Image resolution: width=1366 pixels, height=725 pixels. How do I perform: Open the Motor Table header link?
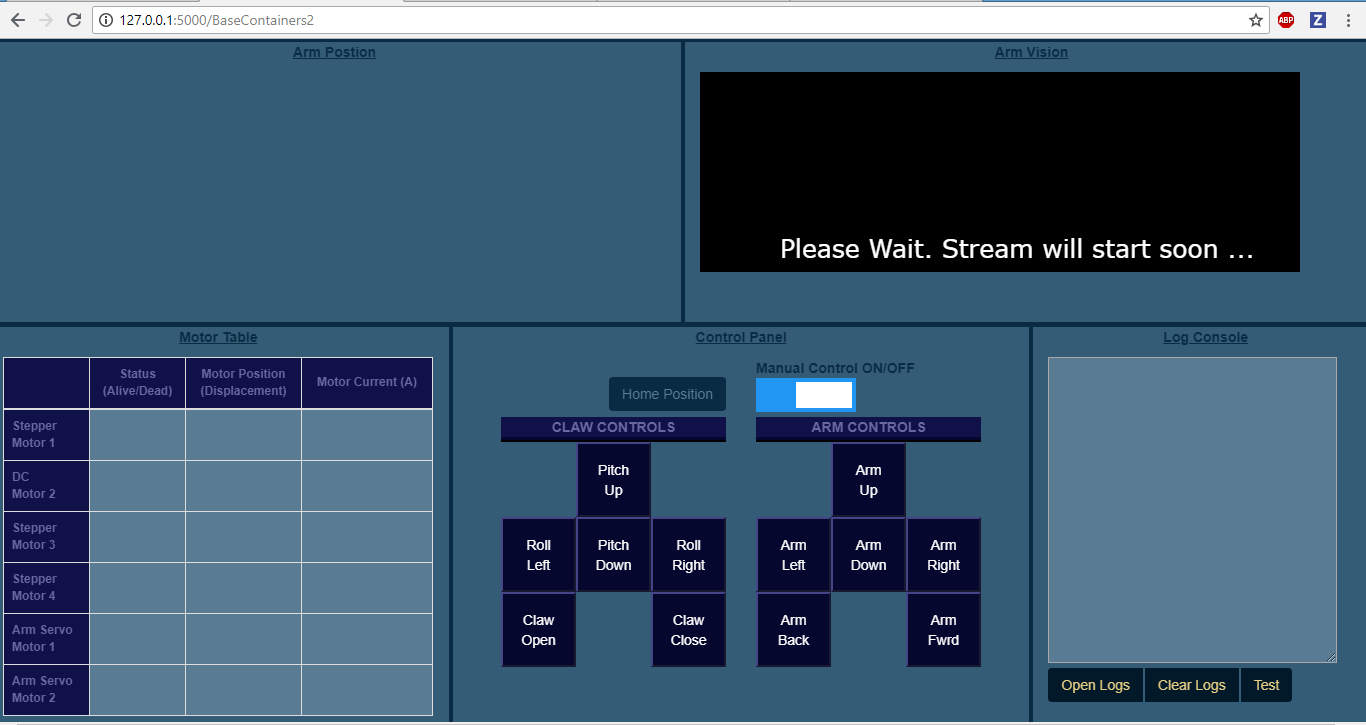[x=217, y=337]
